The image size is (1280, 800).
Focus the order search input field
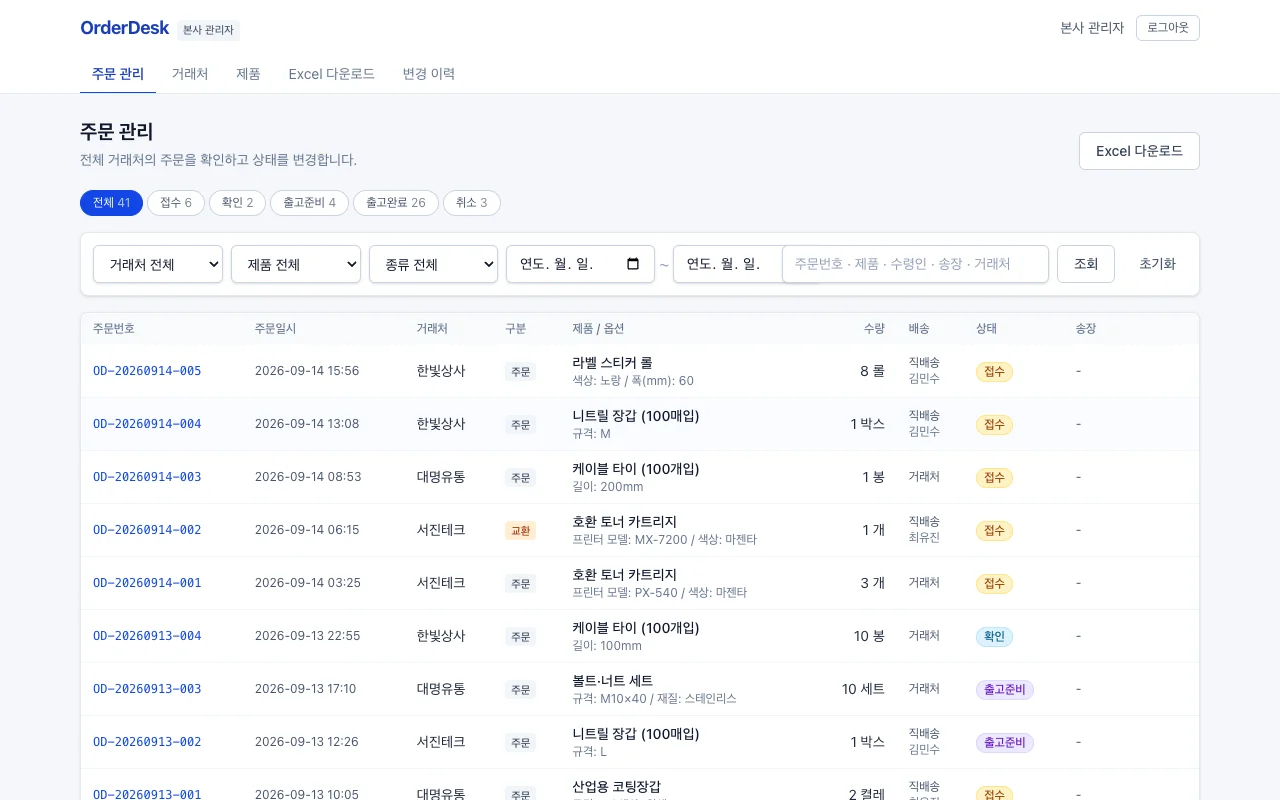tap(915, 264)
